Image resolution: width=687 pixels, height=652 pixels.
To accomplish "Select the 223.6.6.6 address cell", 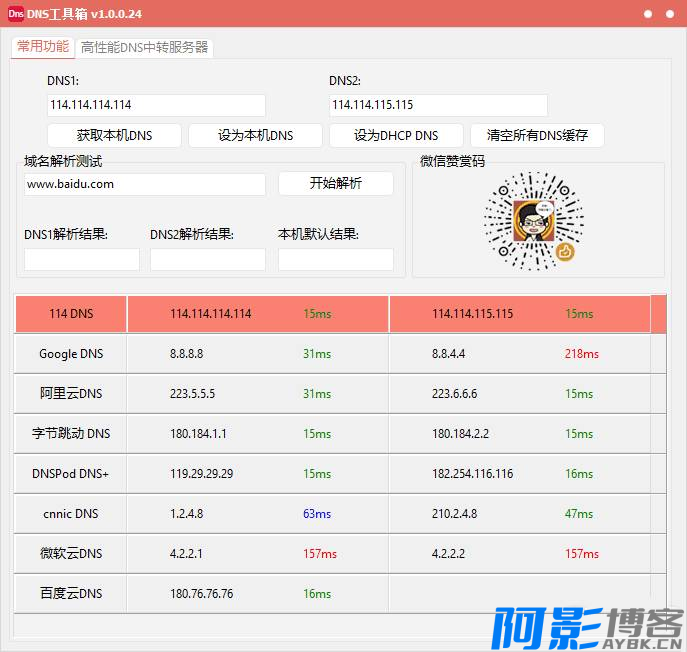I will [x=454, y=393].
